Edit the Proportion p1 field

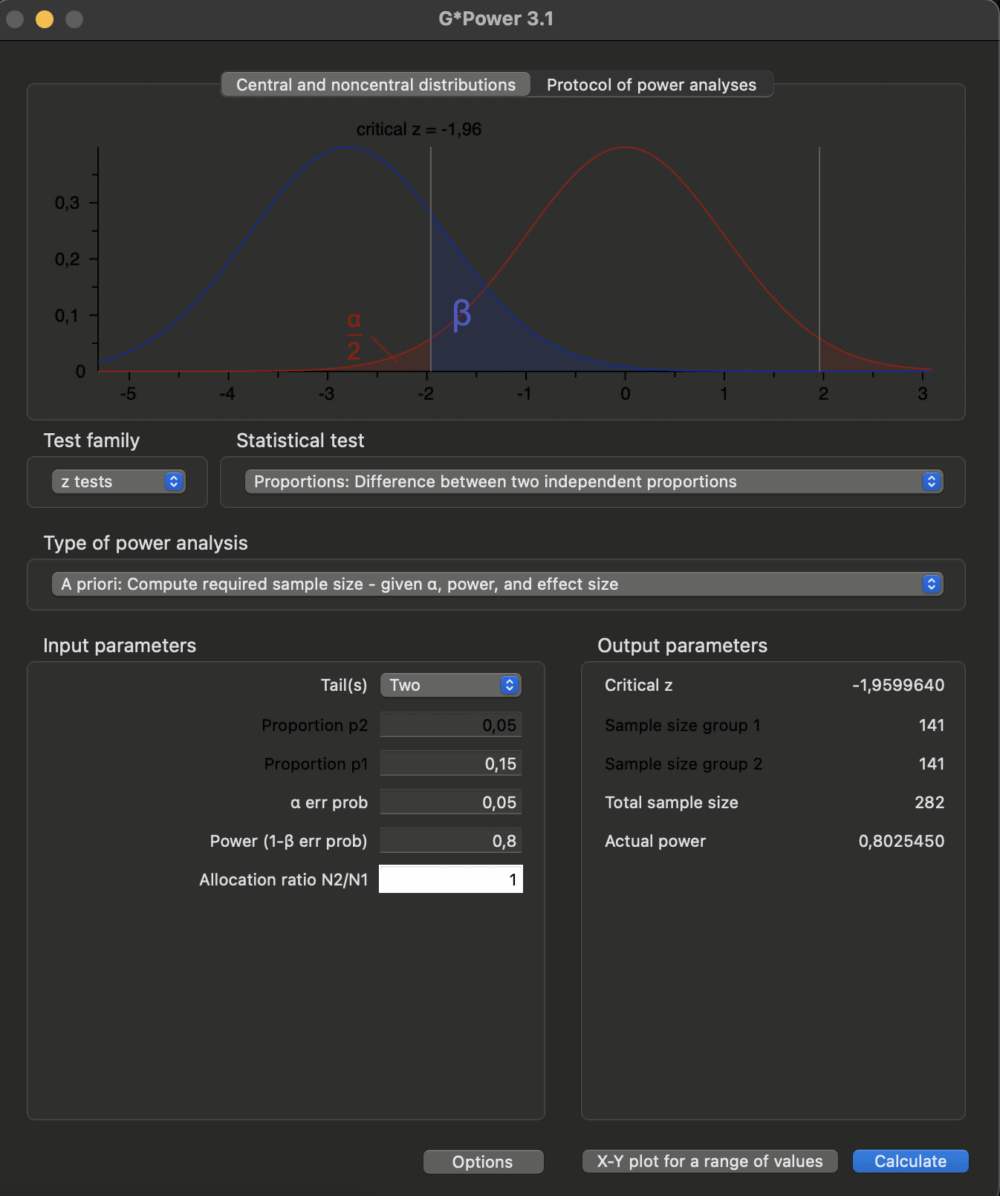point(451,764)
